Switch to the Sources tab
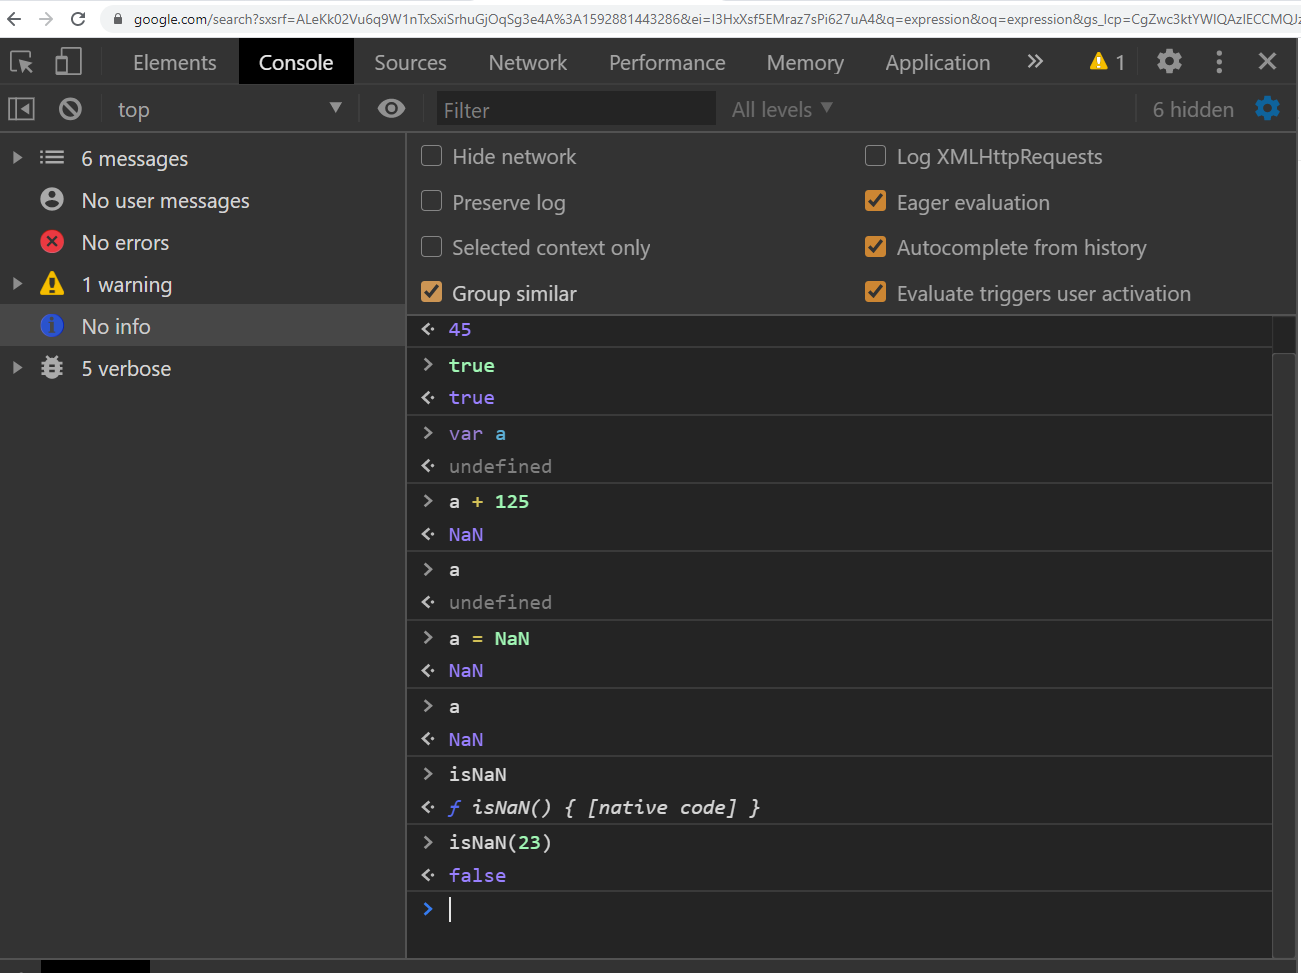This screenshot has height=973, width=1301. tap(410, 62)
